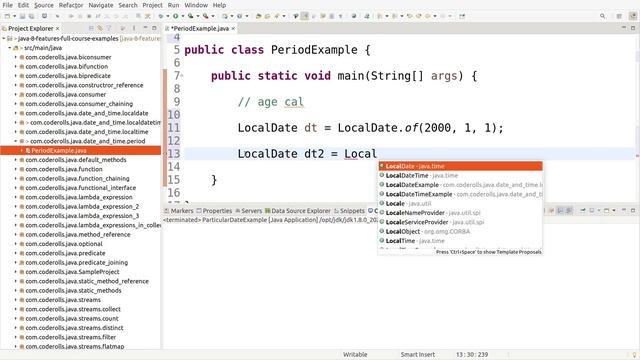Click the Open Perspective icon
Viewport: 640px width, 360px height.
pos(619,16)
